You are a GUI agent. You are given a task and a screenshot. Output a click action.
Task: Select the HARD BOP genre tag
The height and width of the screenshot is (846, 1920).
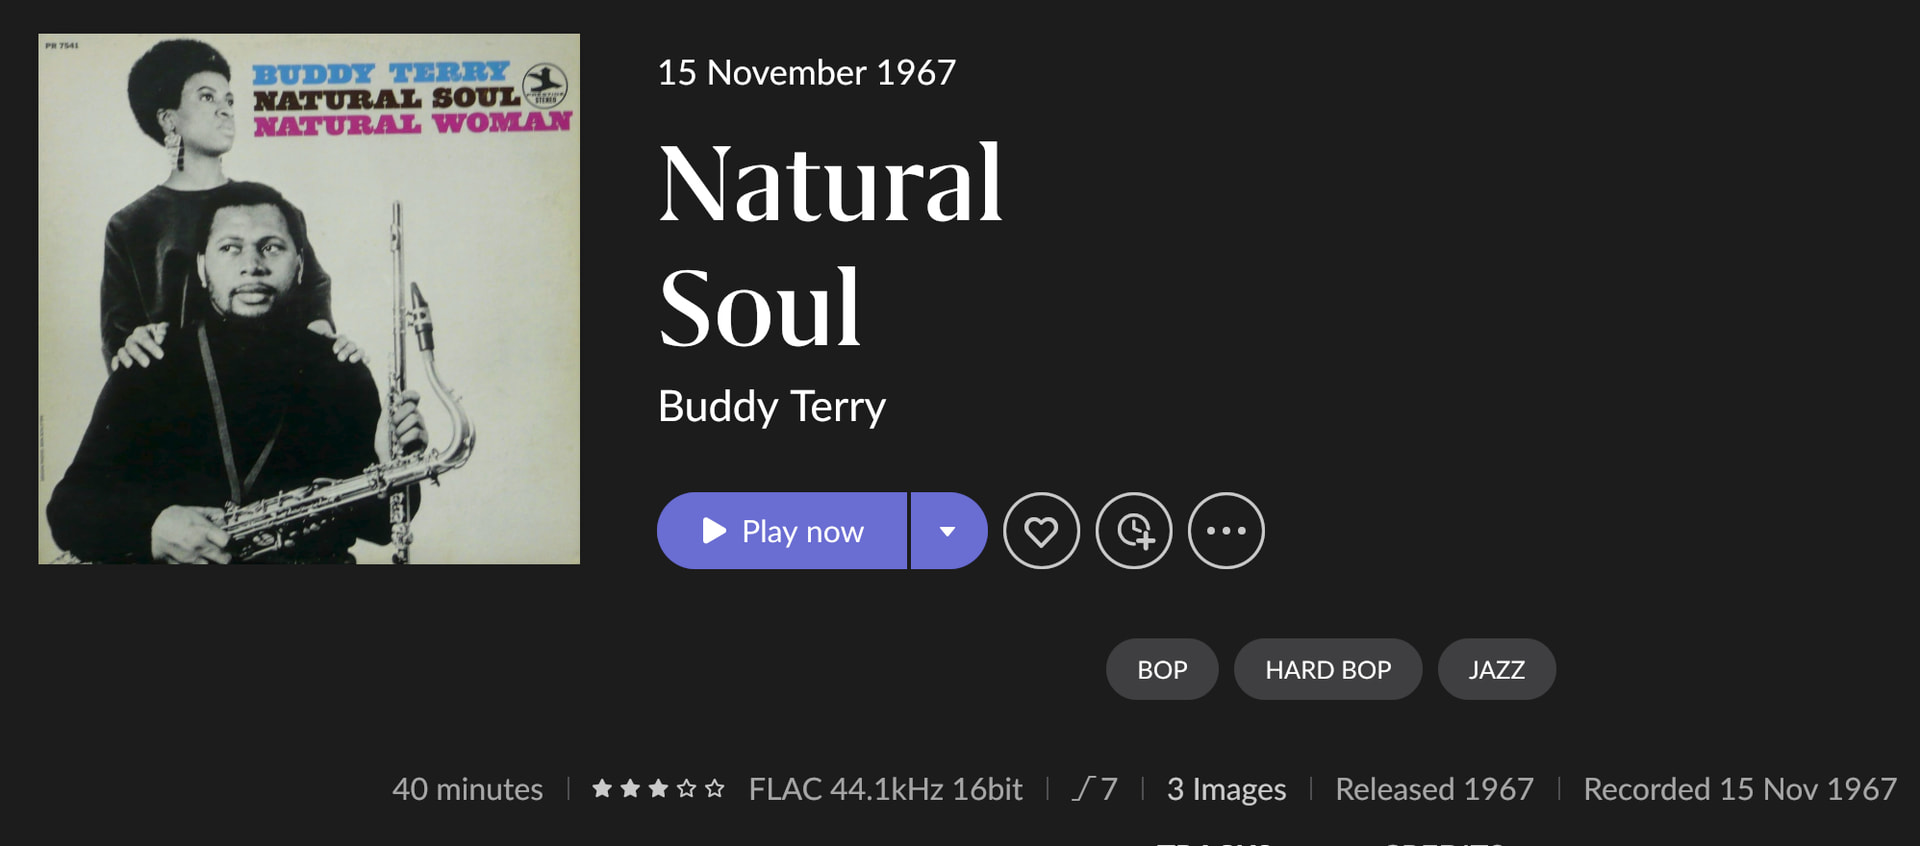click(x=1328, y=669)
